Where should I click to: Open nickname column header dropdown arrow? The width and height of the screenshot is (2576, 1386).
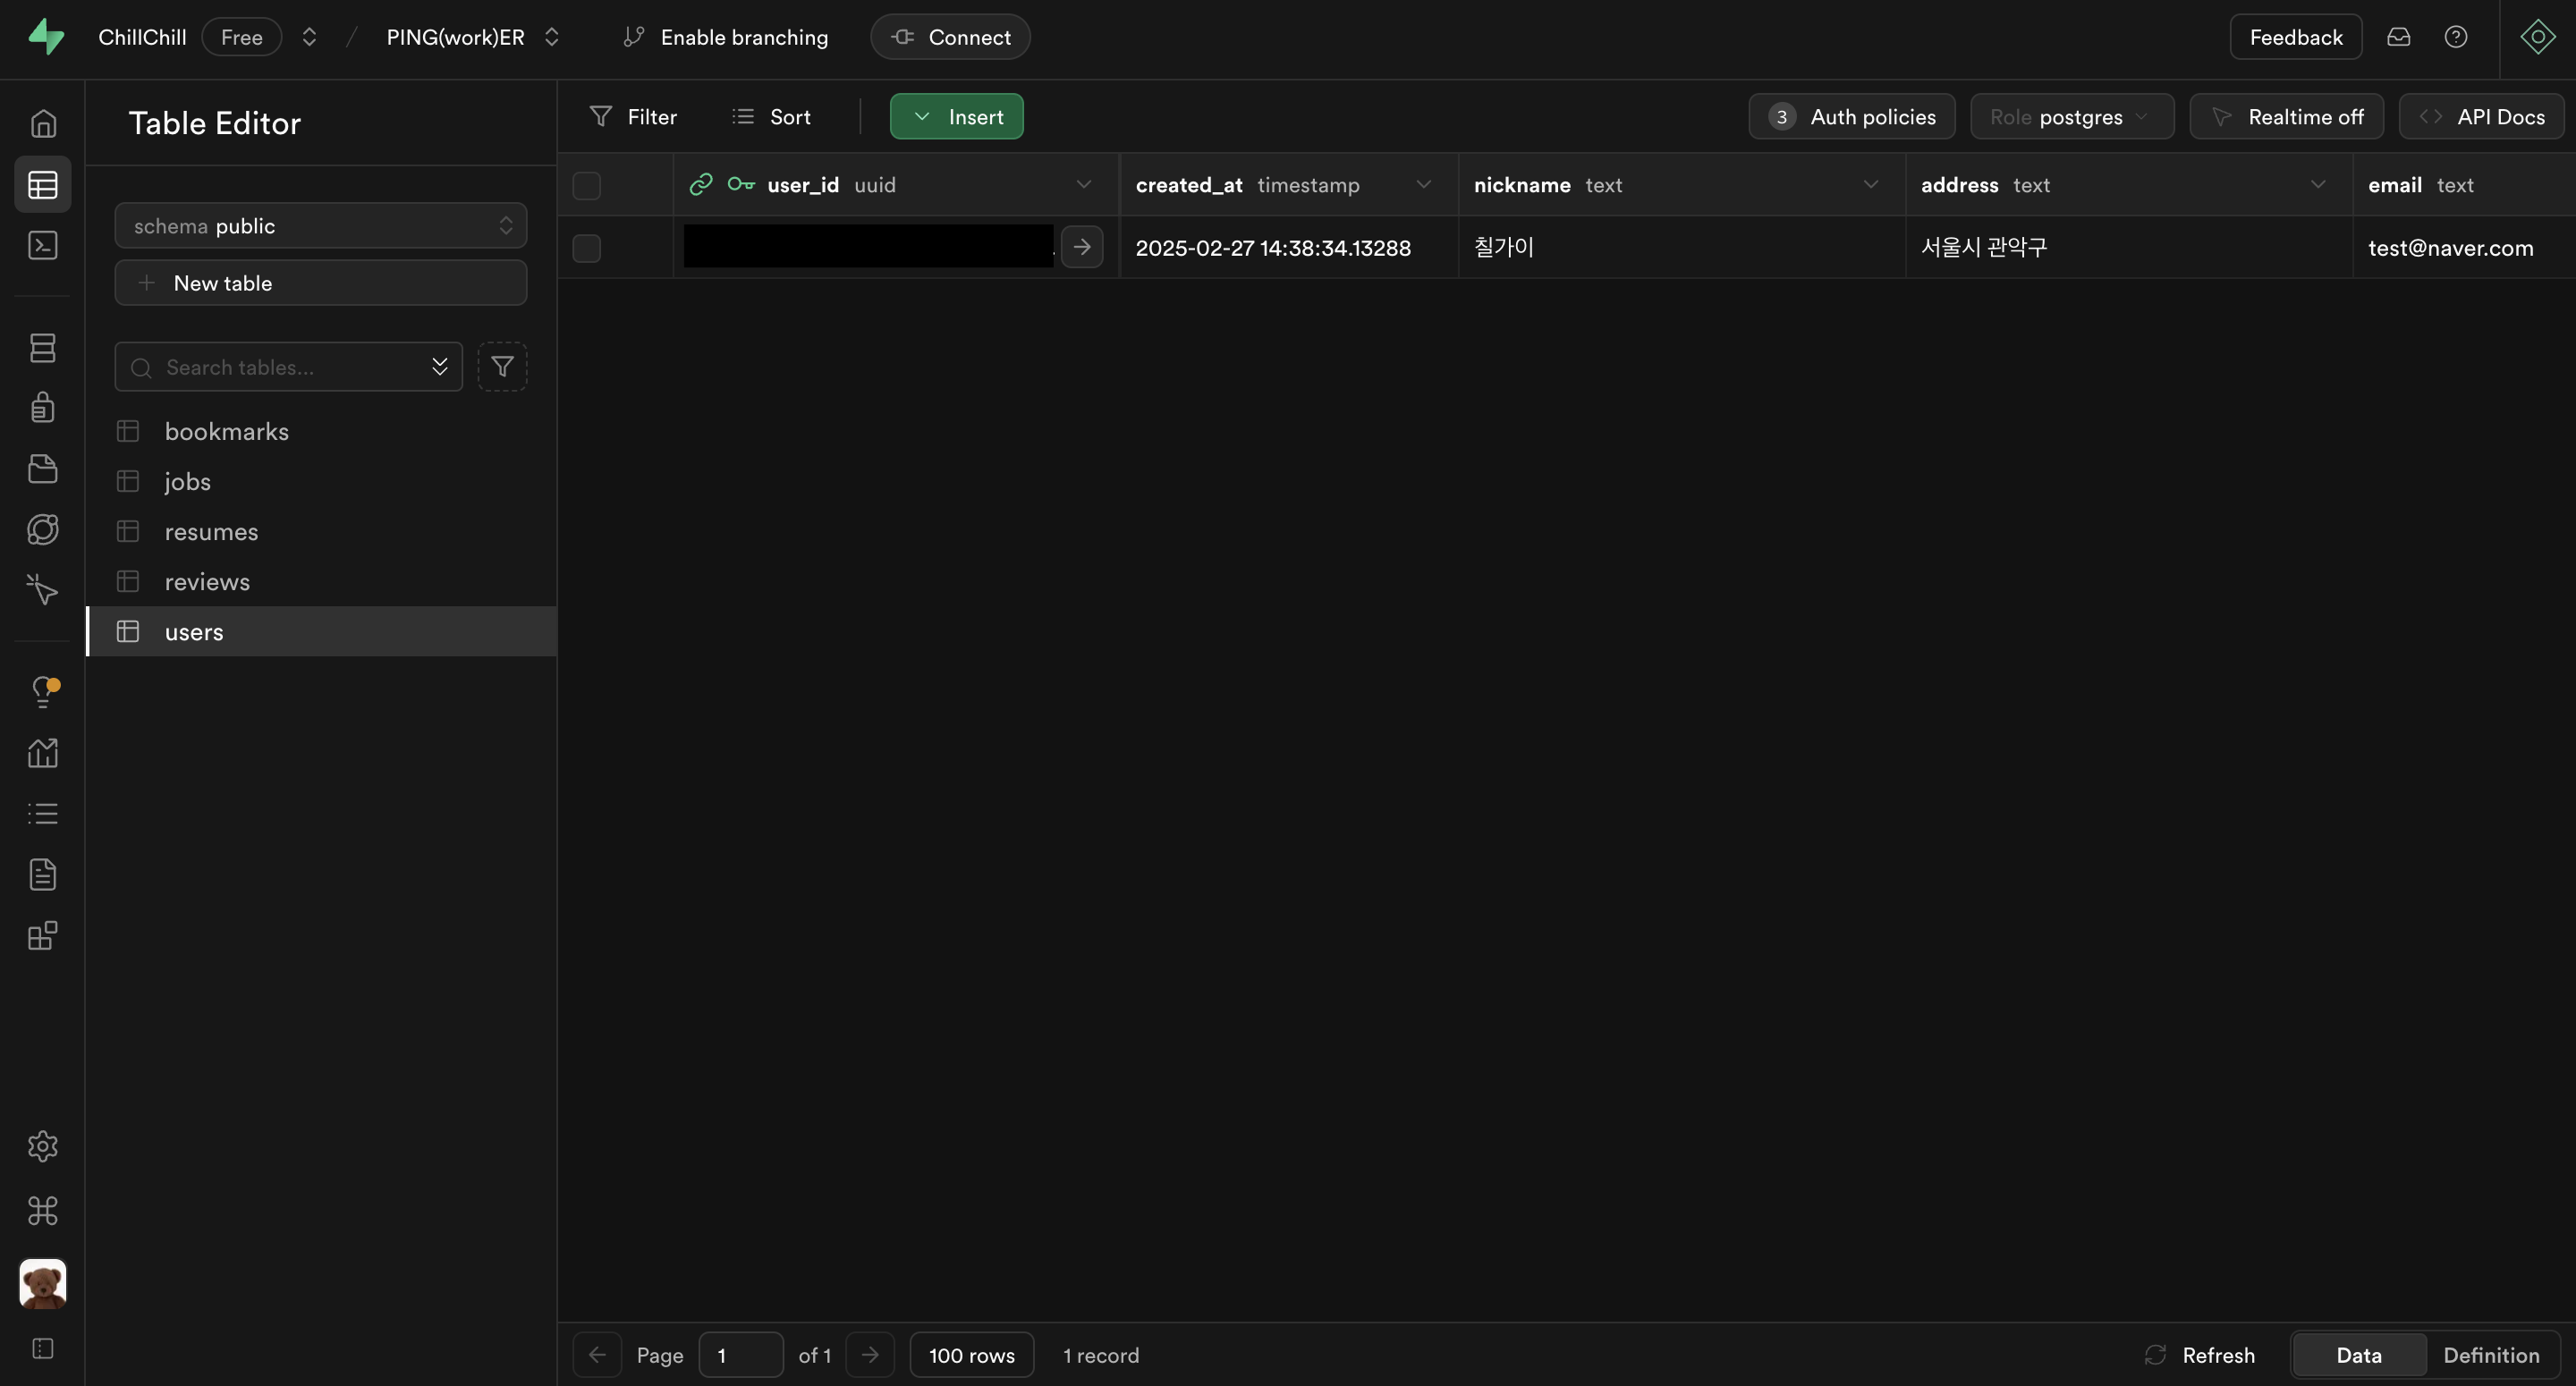point(1870,185)
